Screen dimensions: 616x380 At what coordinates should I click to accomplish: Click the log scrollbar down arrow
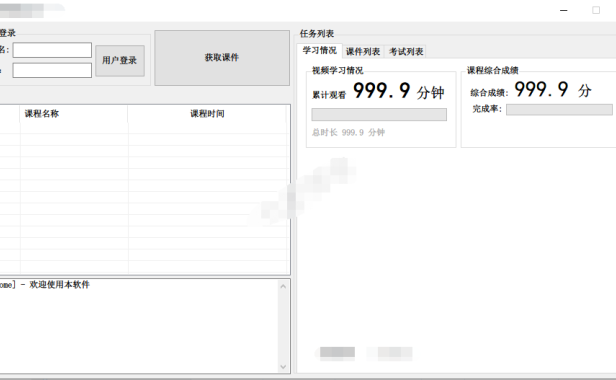click(283, 367)
